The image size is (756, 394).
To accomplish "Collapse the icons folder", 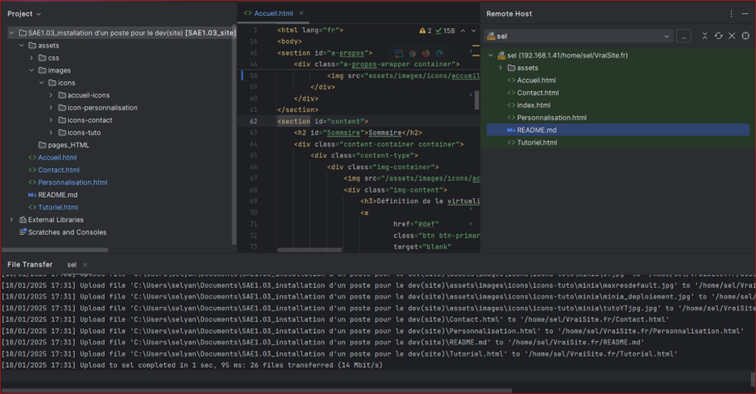I will (x=41, y=83).
